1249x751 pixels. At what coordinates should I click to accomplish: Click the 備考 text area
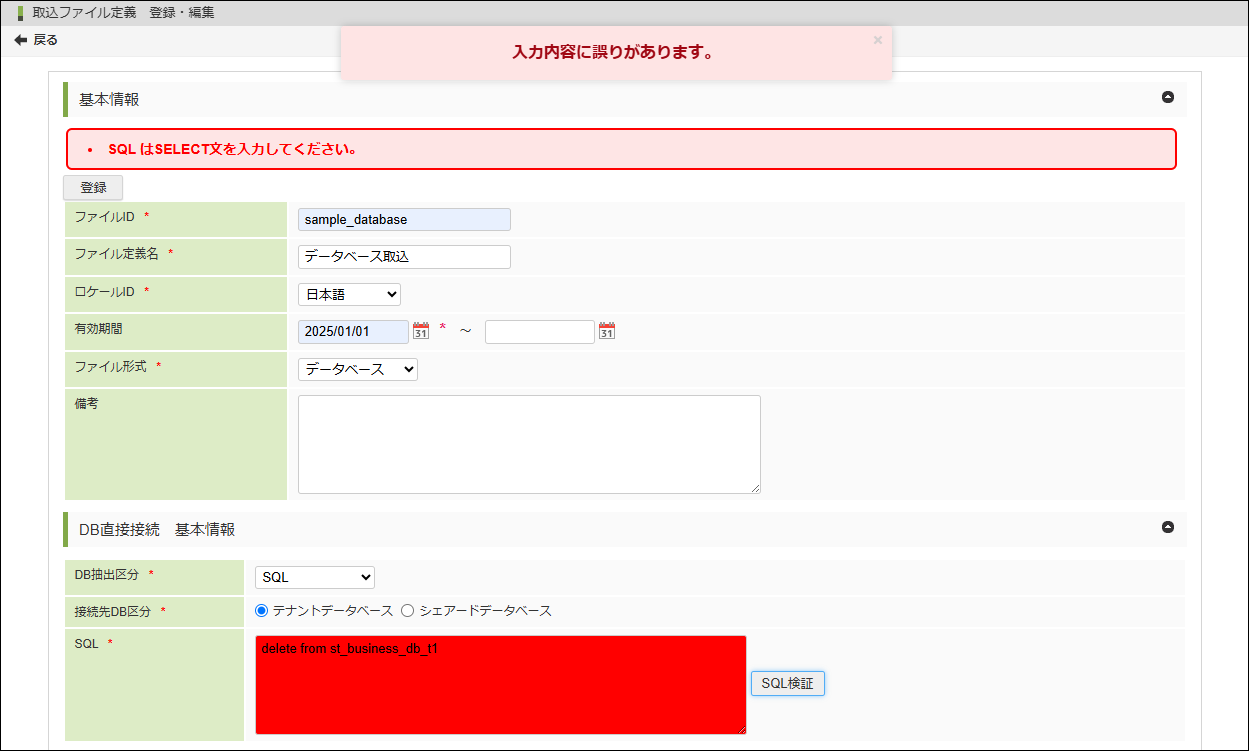pos(529,444)
